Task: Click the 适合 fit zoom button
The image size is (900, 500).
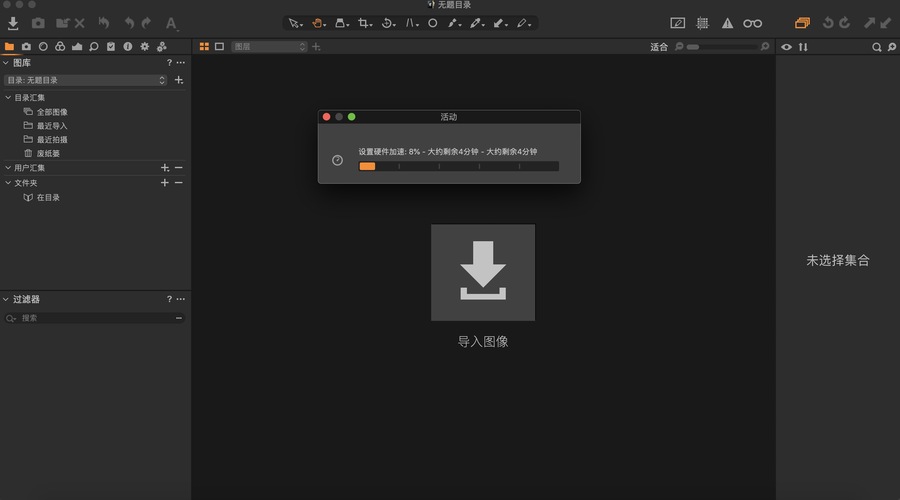Action: click(659, 47)
